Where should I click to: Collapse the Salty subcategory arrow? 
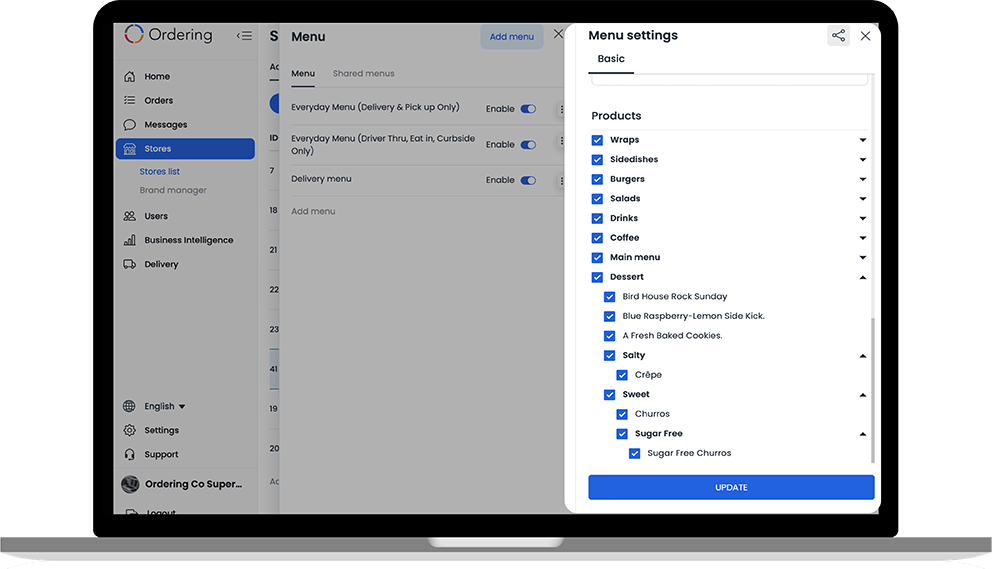click(x=862, y=355)
